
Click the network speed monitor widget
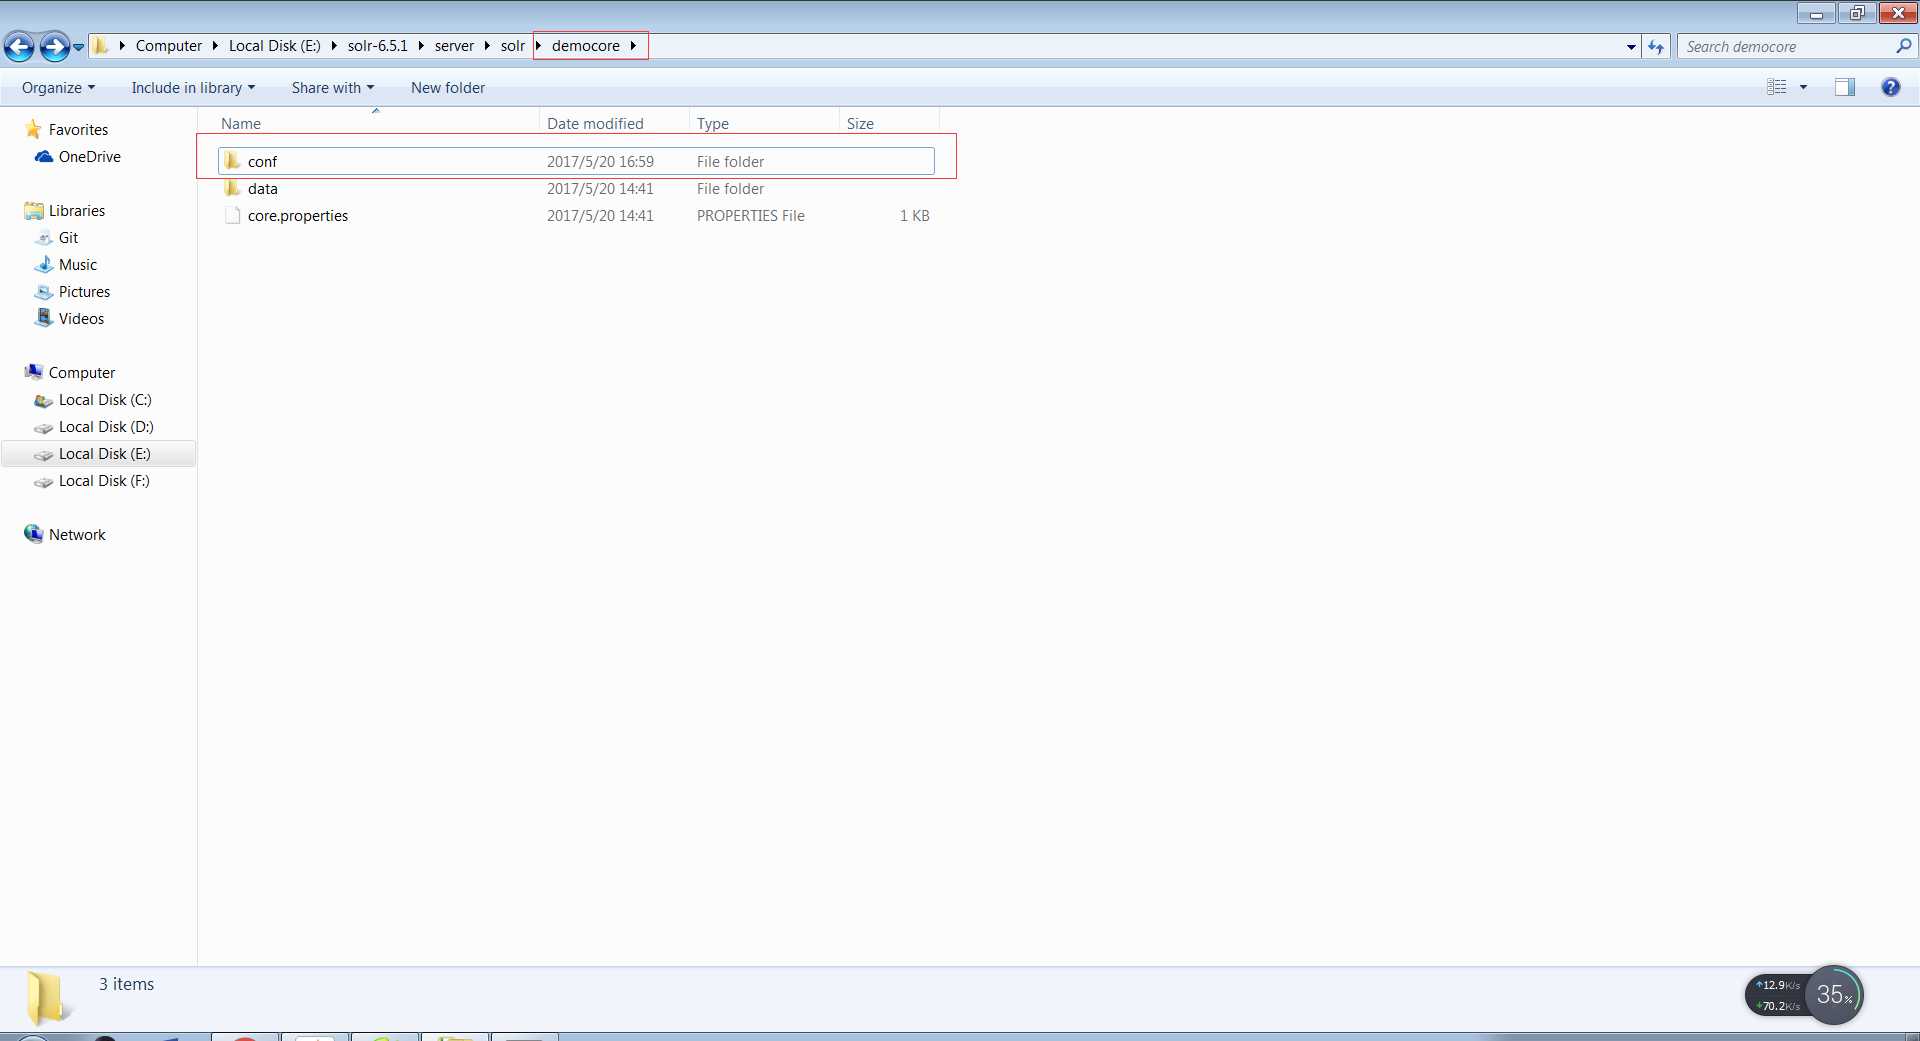point(1778,995)
